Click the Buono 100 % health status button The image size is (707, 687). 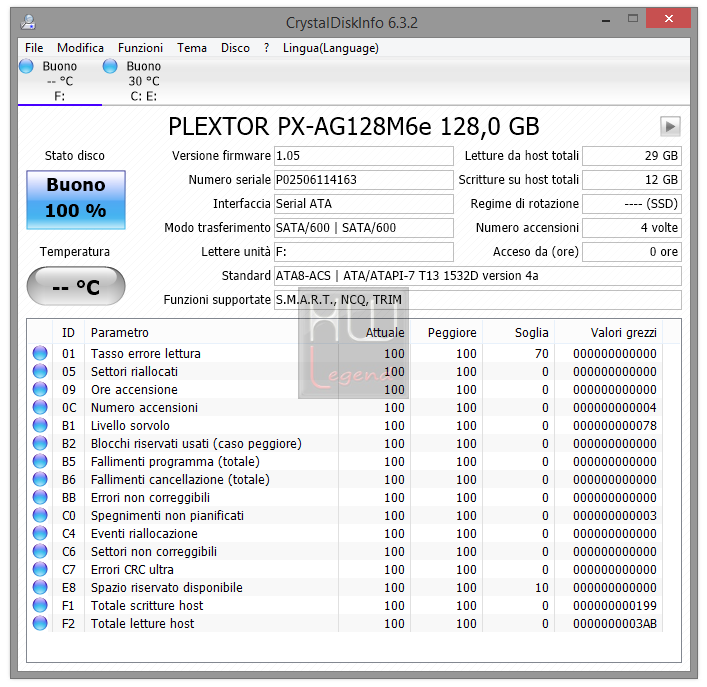(76, 200)
